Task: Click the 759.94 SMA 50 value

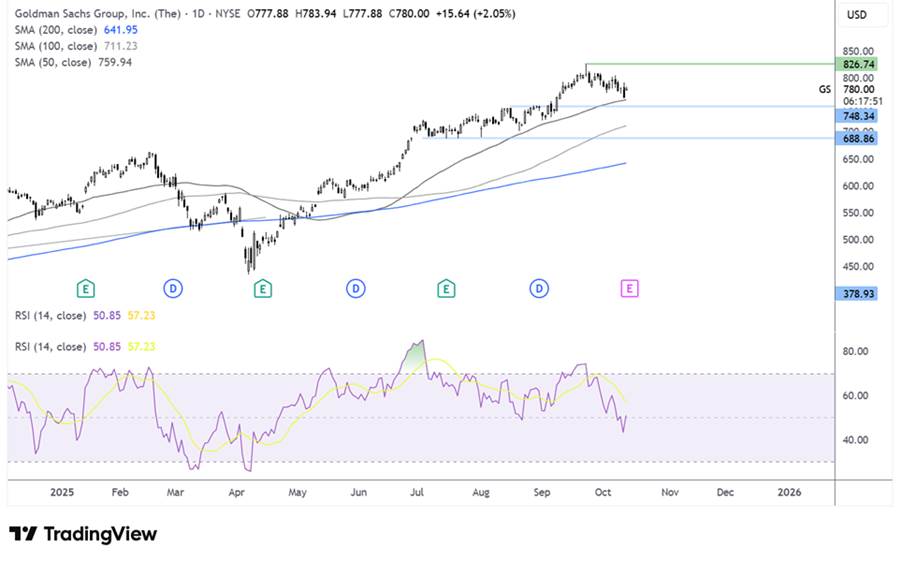Action: click(115, 62)
